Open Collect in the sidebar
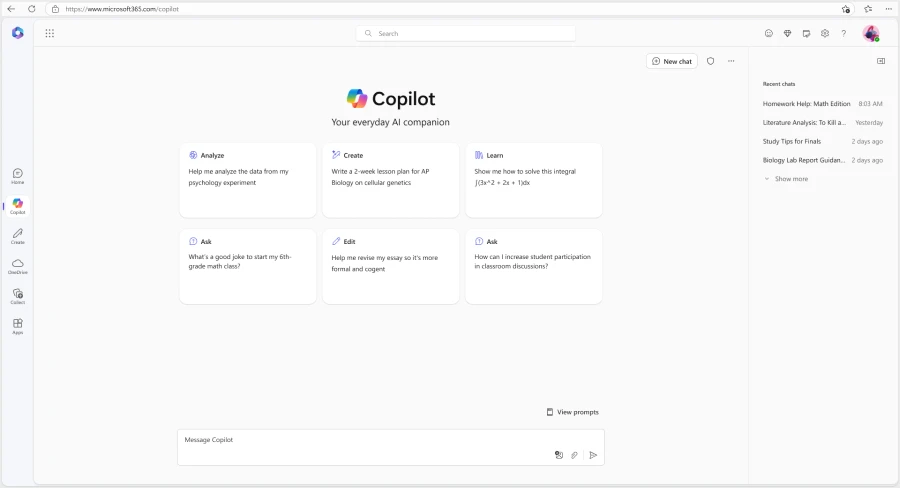This screenshot has height=488, width=900. pos(18,296)
